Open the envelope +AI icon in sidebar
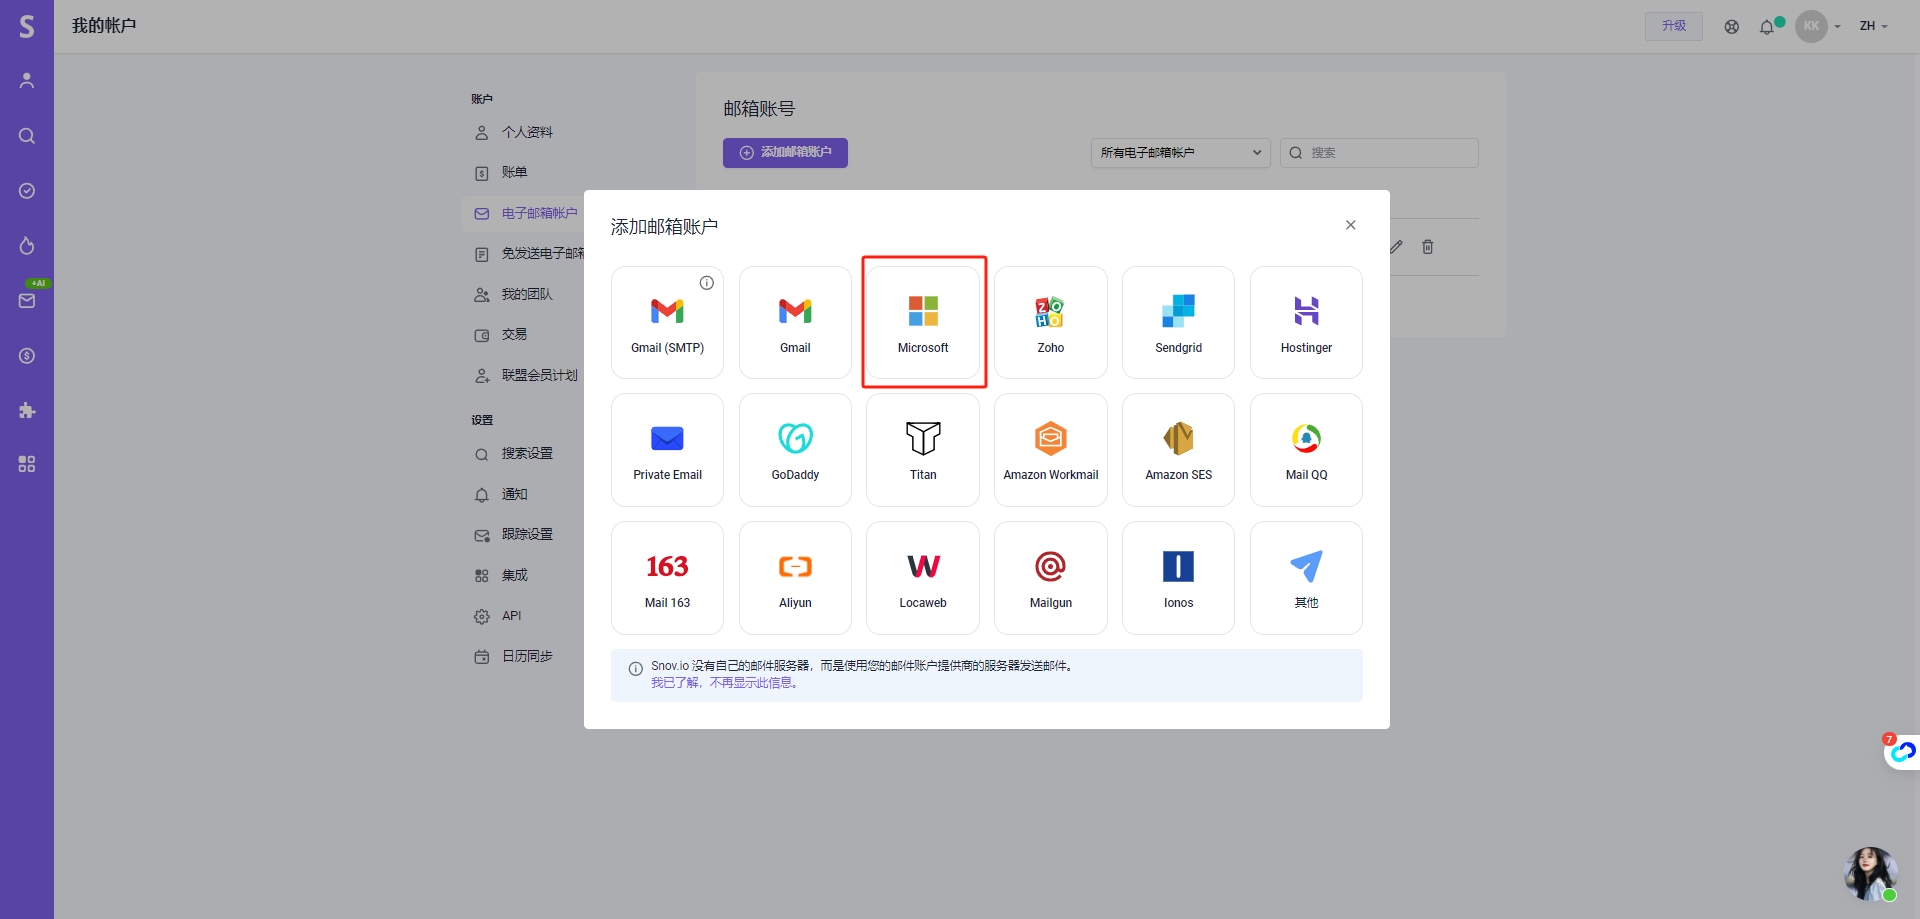This screenshot has width=1920, height=919. [27, 300]
